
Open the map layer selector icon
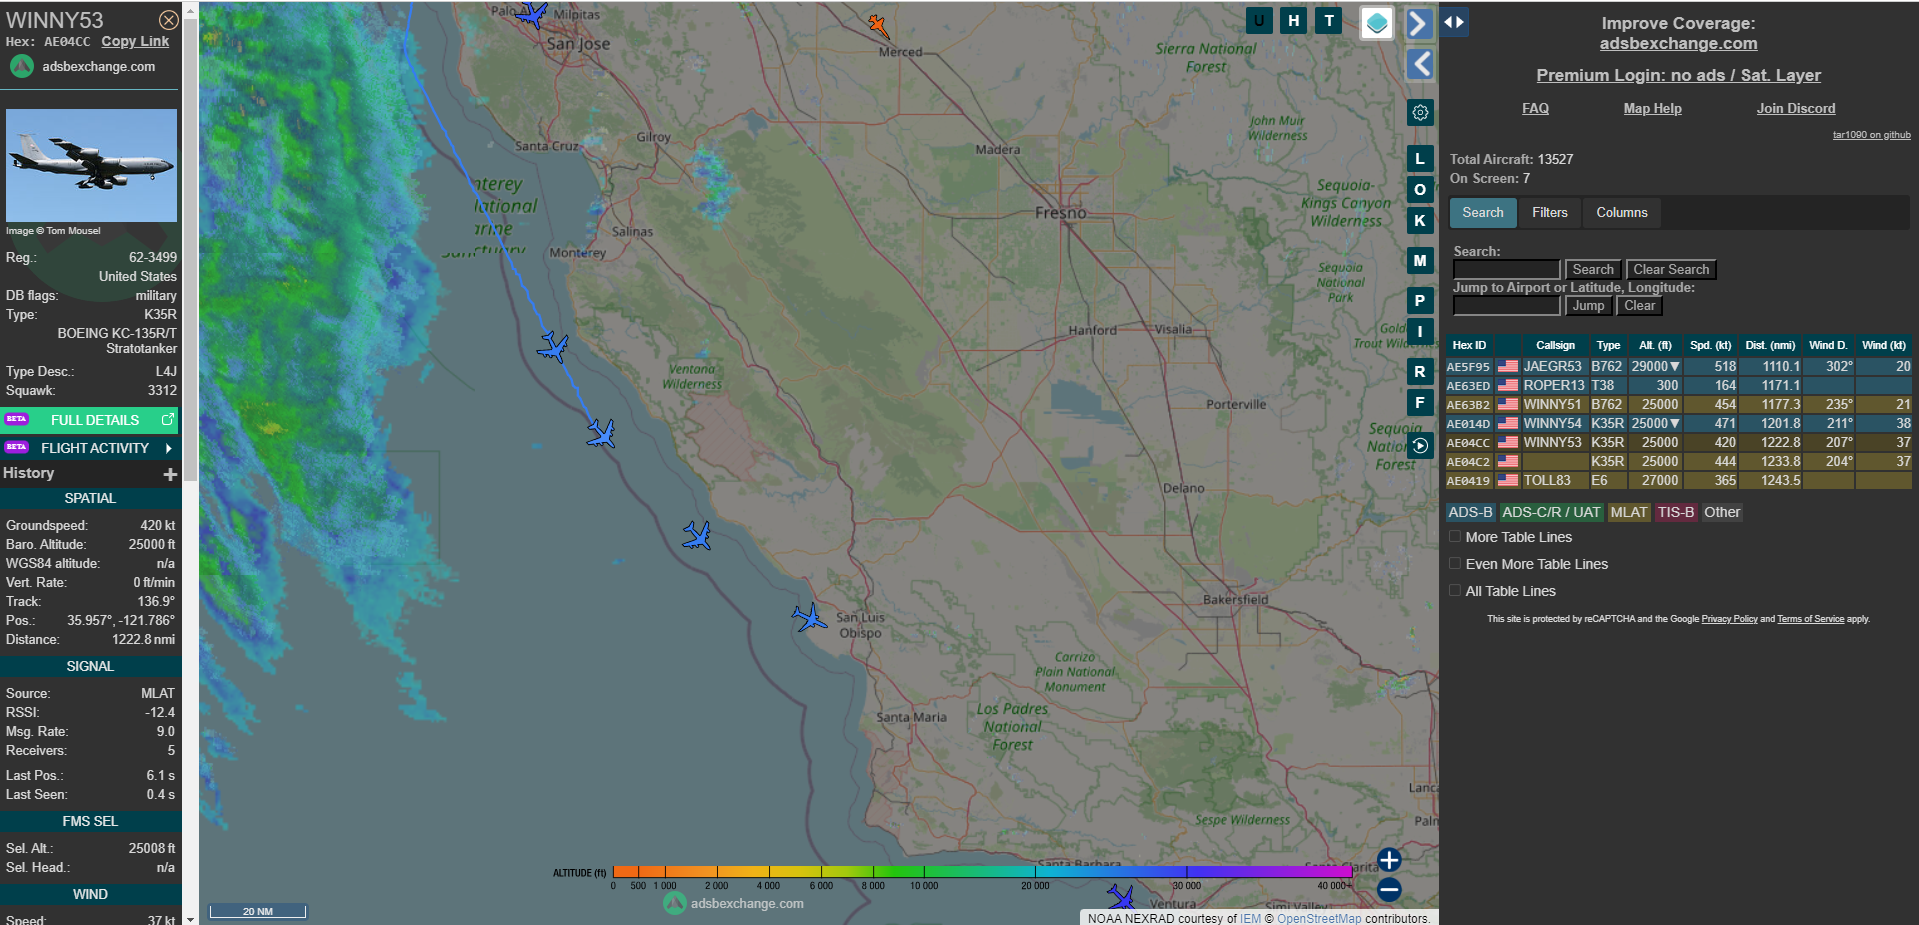click(x=1377, y=23)
